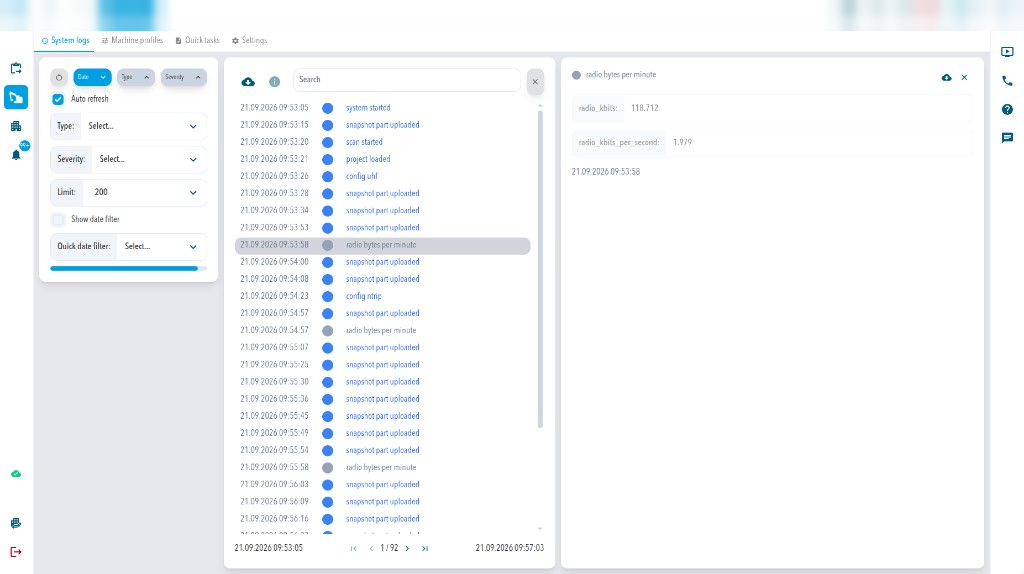Go to previous page of logs
The image size is (1024, 574).
tap(371, 549)
